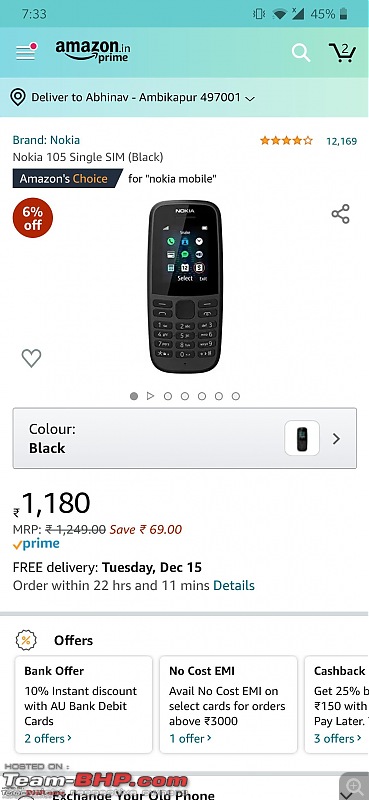This screenshot has width=369, height=800.
Task: Open the hamburger menu icon
Action: [x=26, y=52]
